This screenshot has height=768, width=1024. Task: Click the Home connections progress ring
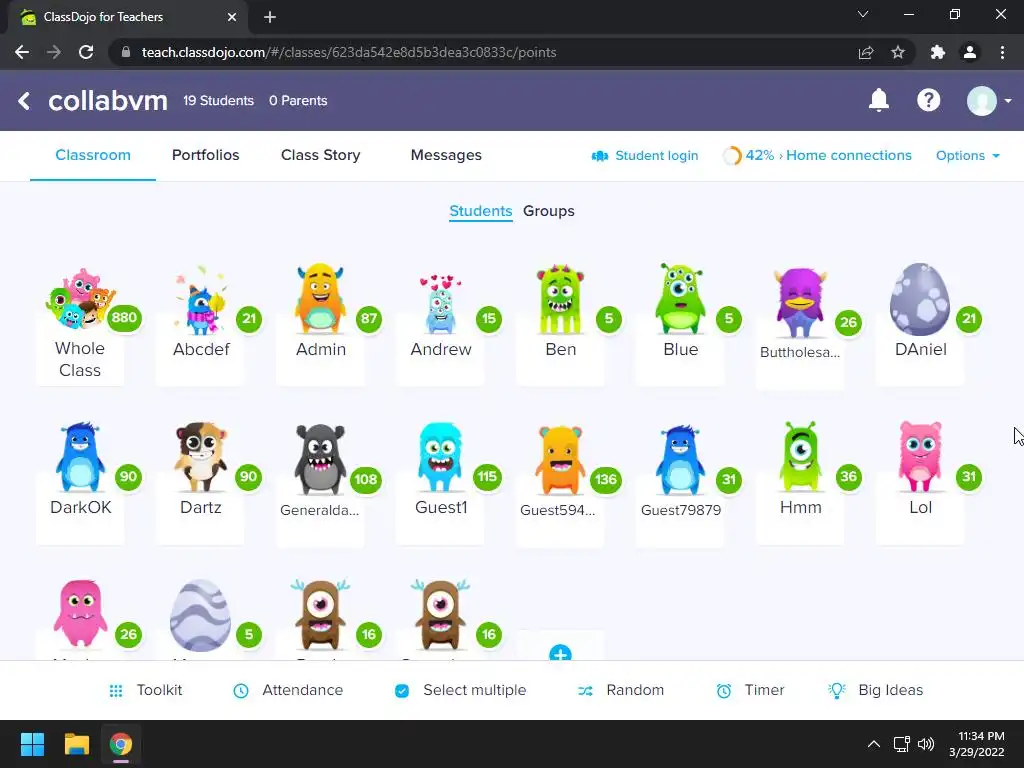coord(732,155)
